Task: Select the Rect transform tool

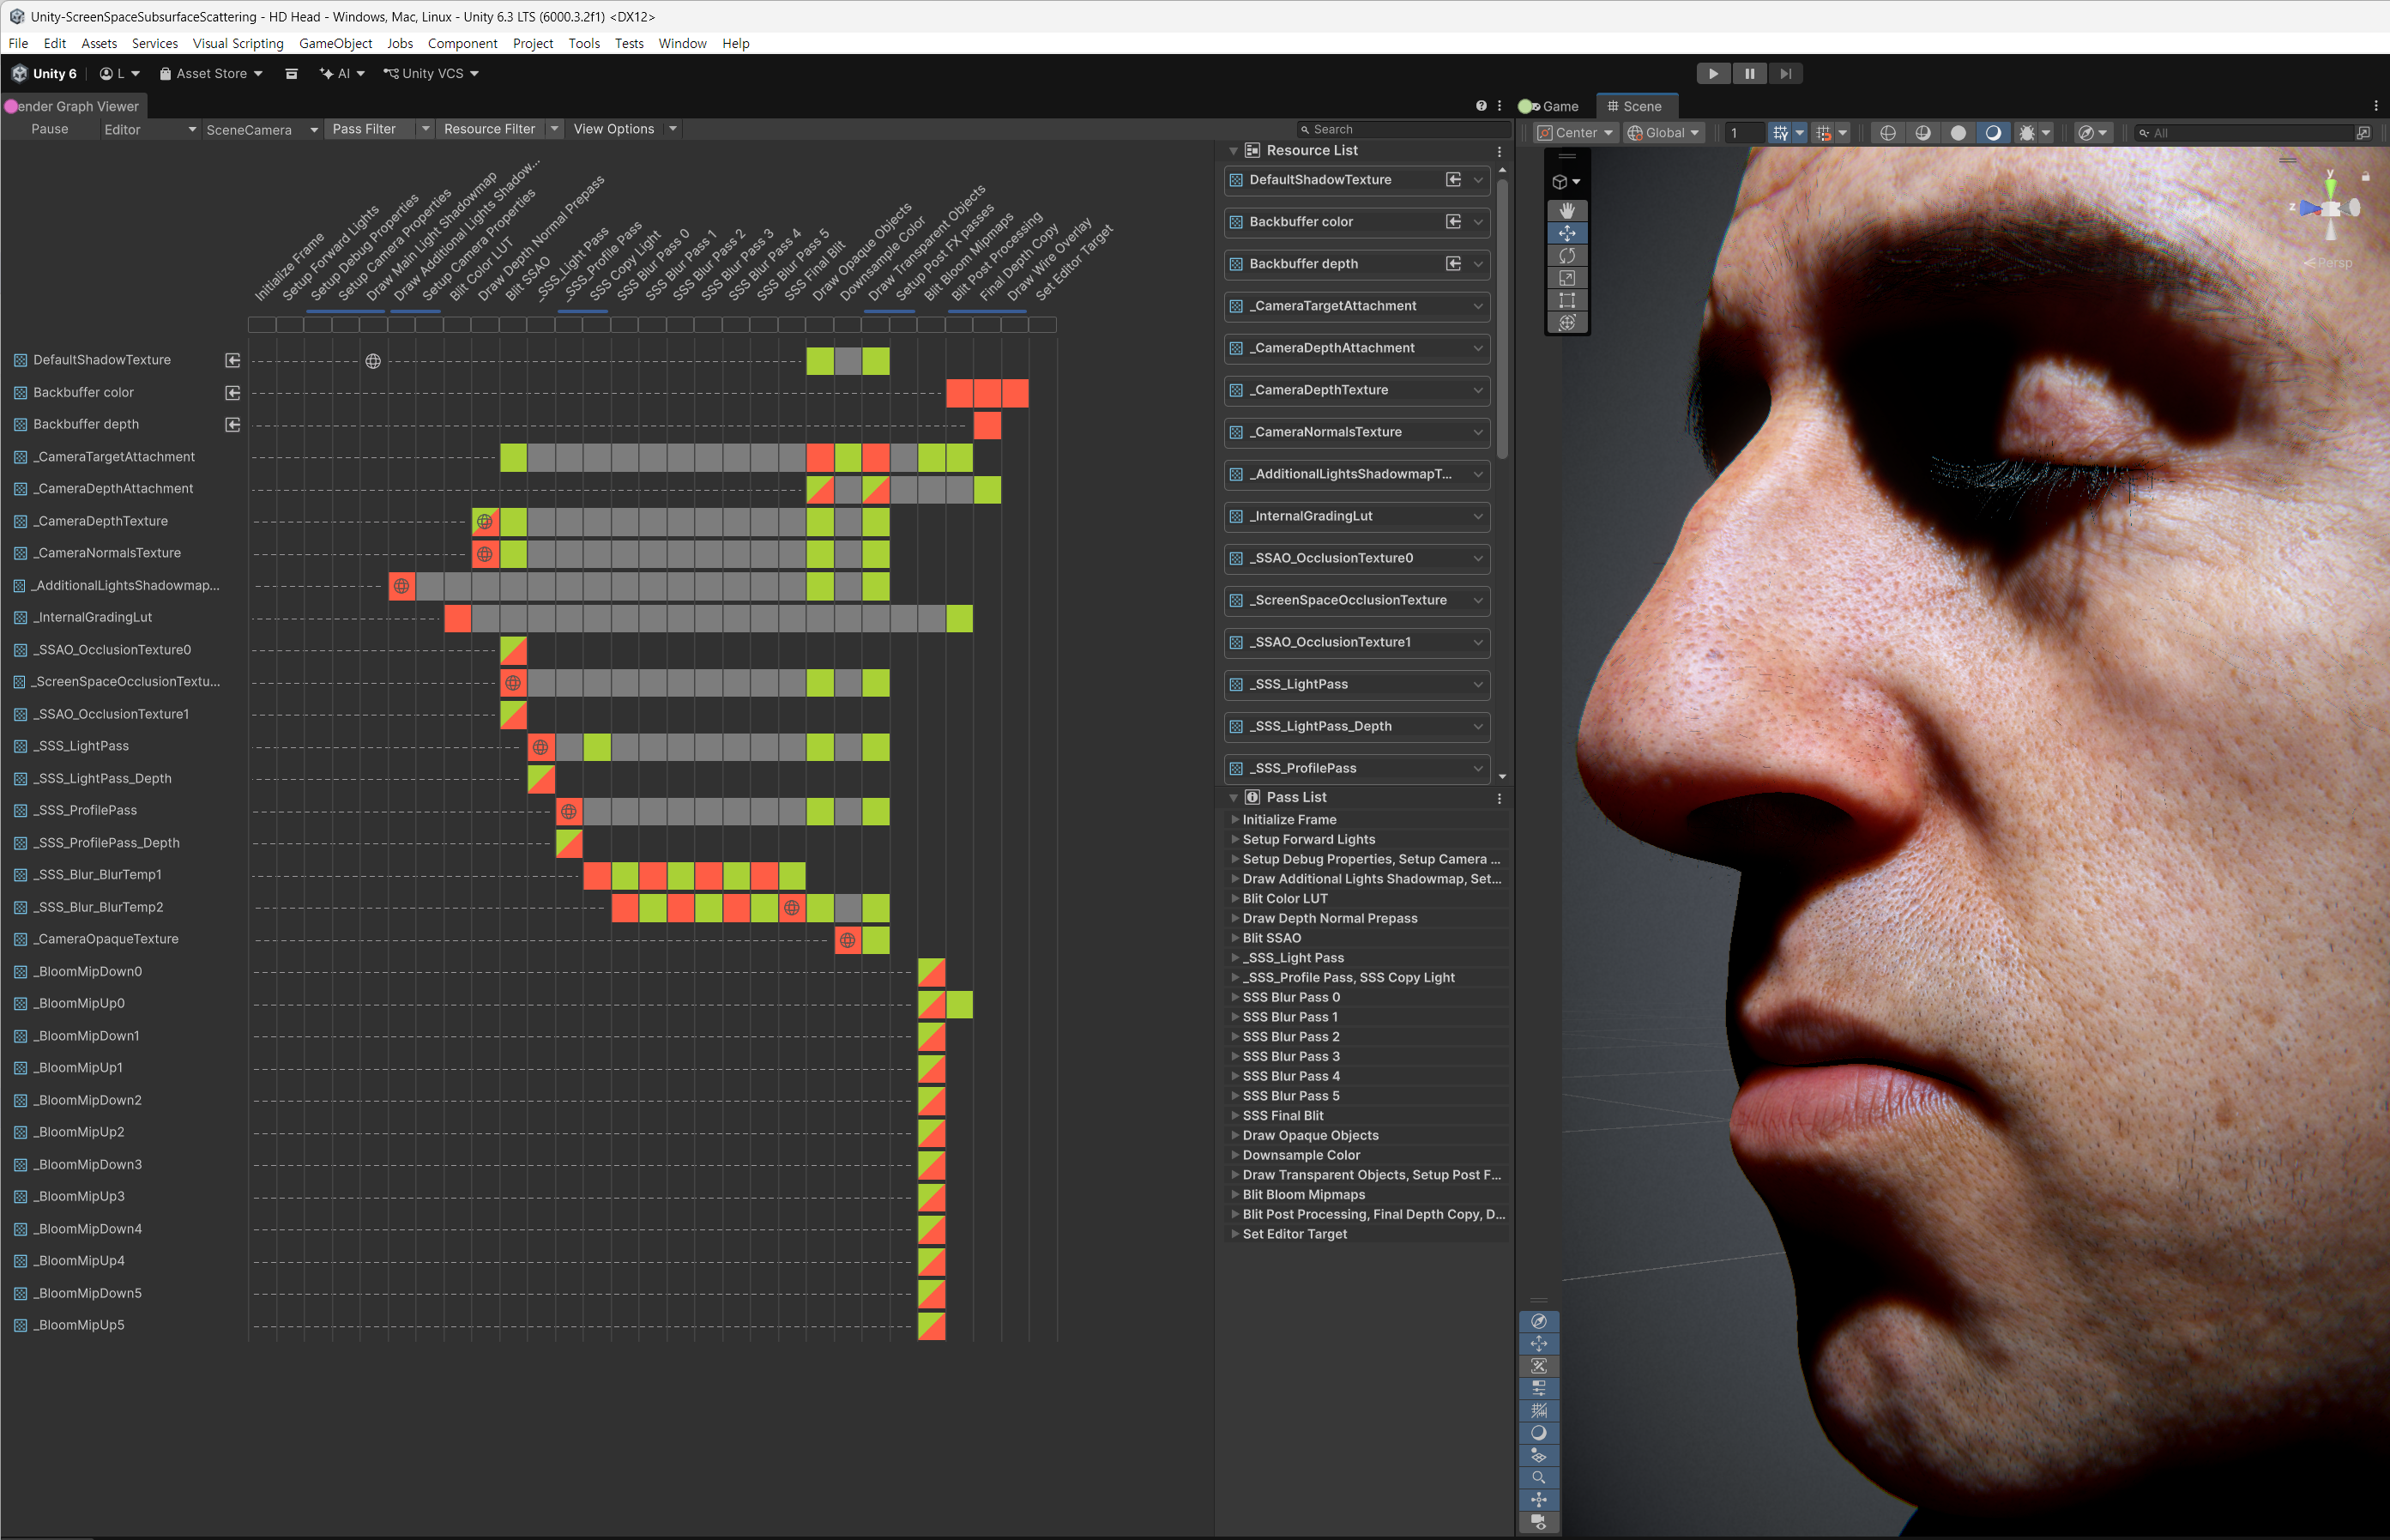Action: click(x=1566, y=300)
